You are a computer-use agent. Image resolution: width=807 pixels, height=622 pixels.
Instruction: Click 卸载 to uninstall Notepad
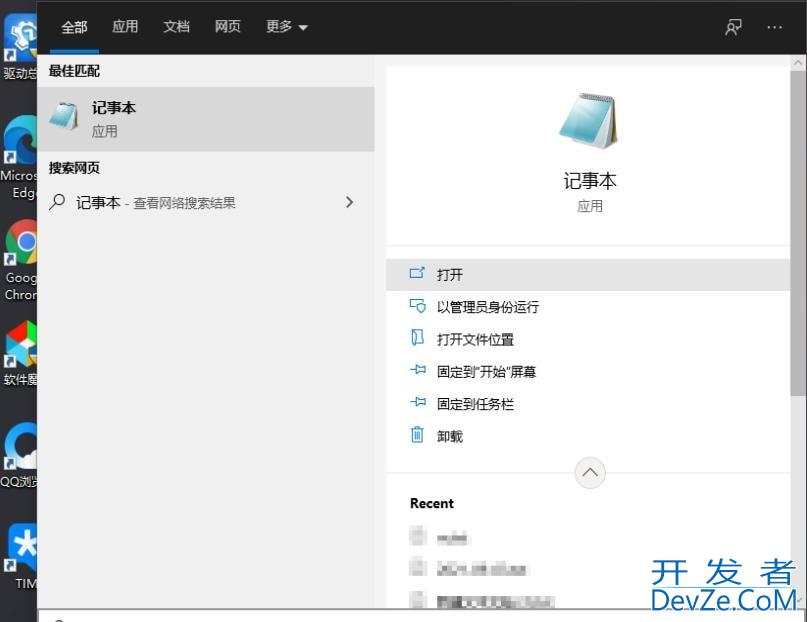450,437
